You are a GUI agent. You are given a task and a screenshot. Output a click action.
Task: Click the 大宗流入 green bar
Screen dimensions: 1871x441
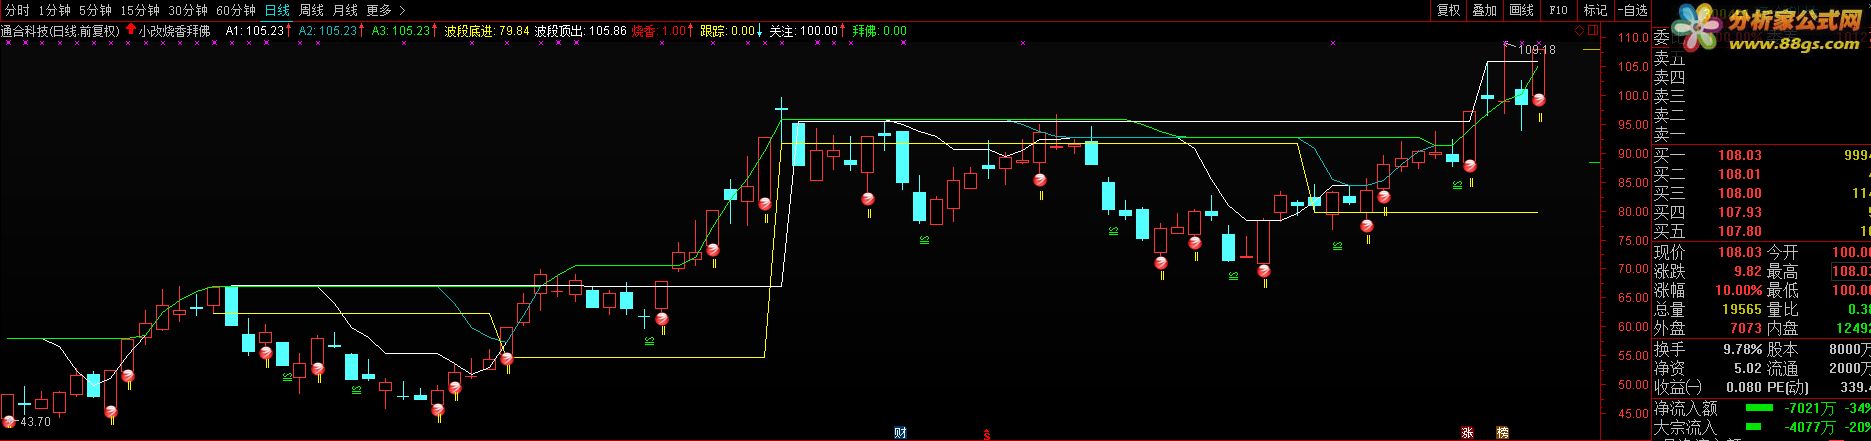click(x=1755, y=428)
